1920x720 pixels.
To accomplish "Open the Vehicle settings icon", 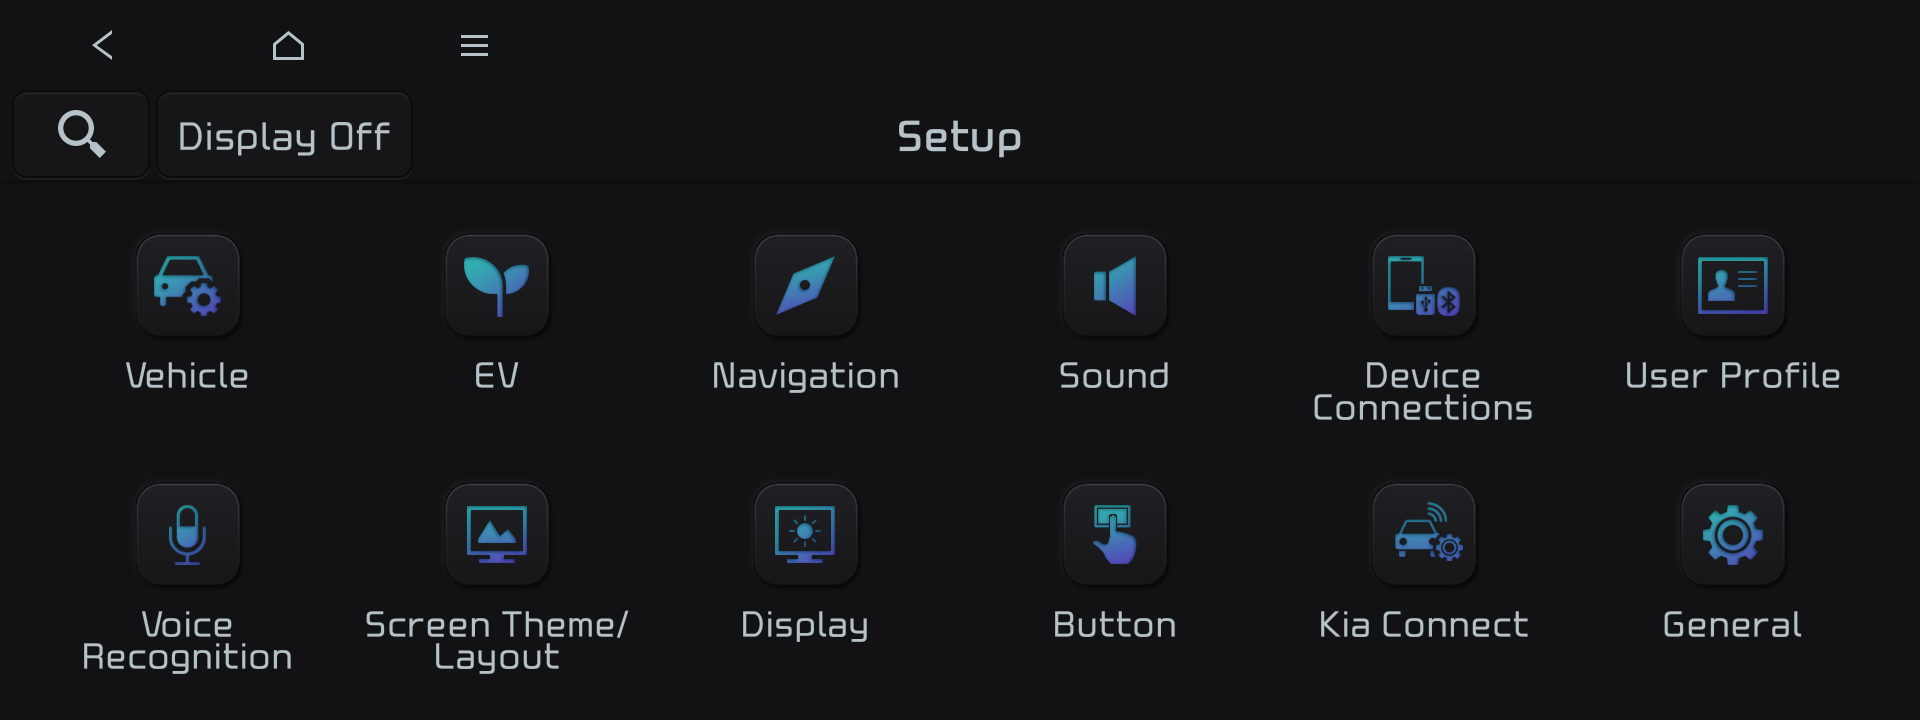I will point(187,285).
